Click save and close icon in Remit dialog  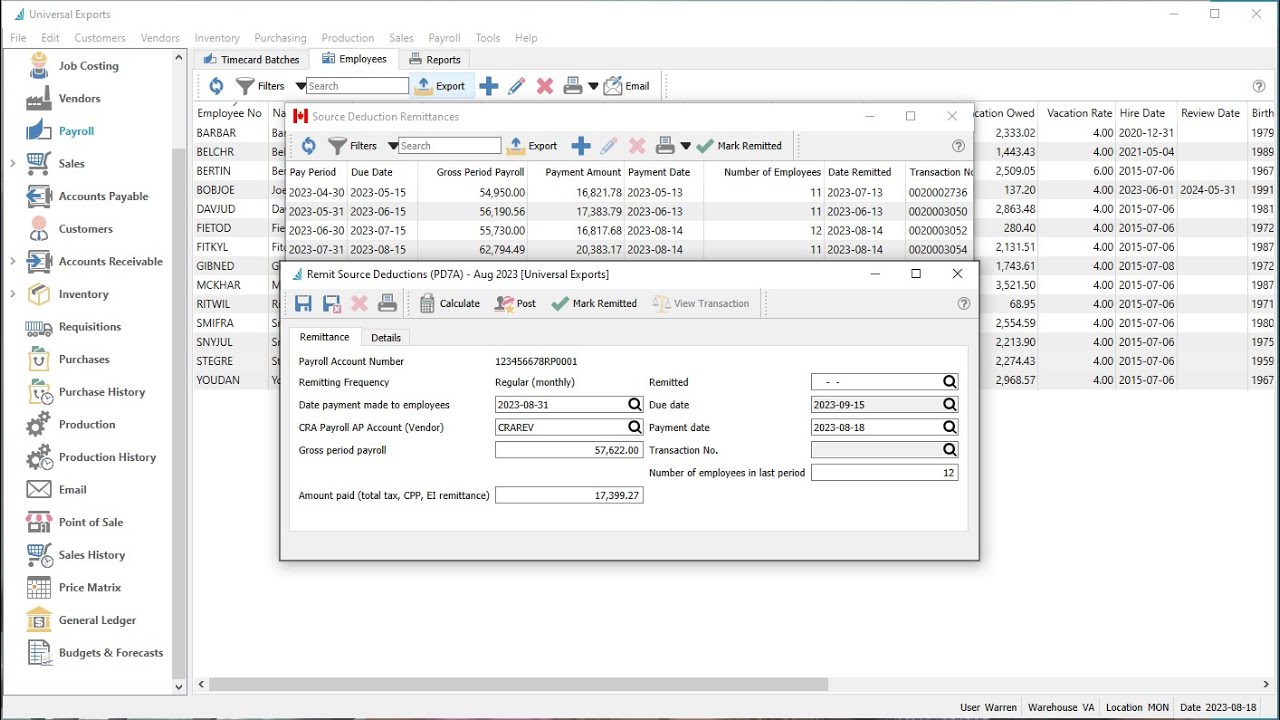[332, 303]
